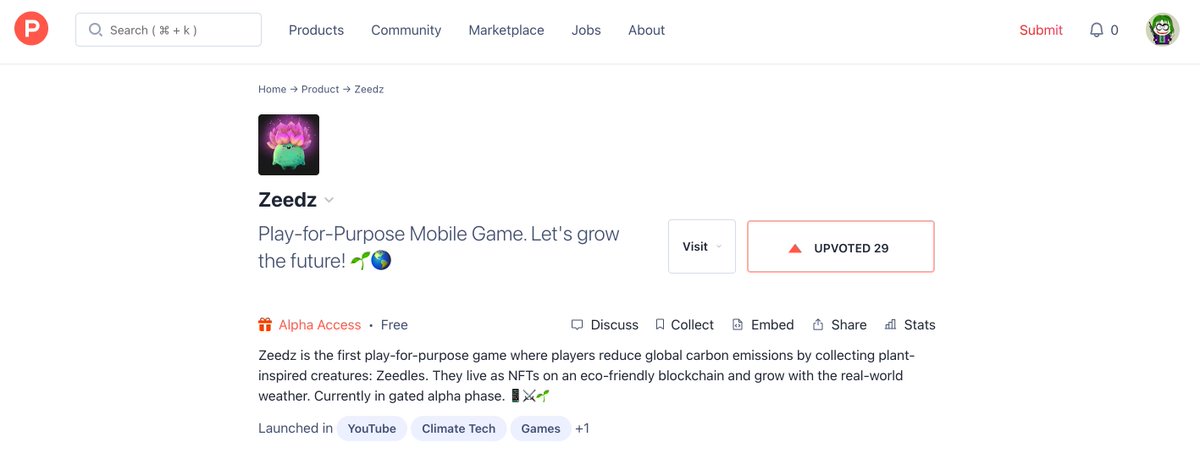Open the user avatar profile menu

[x=1162, y=30]
